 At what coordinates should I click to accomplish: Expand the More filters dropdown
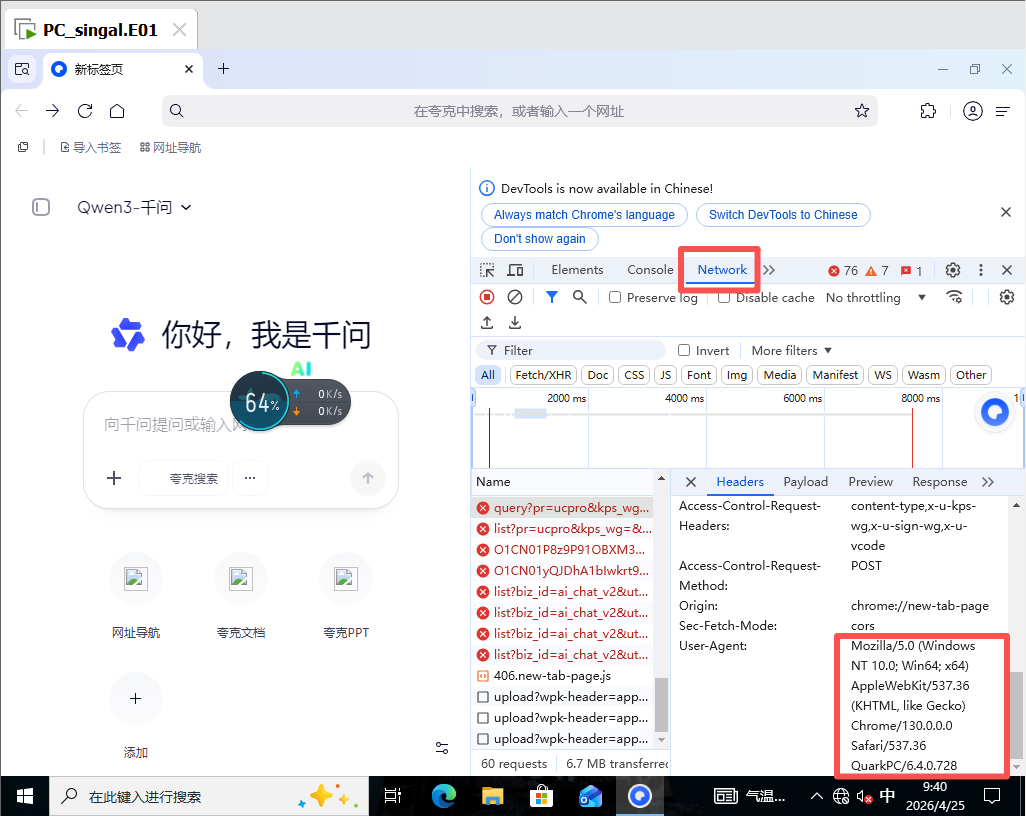pyautogui.click(x=791, y=350)
